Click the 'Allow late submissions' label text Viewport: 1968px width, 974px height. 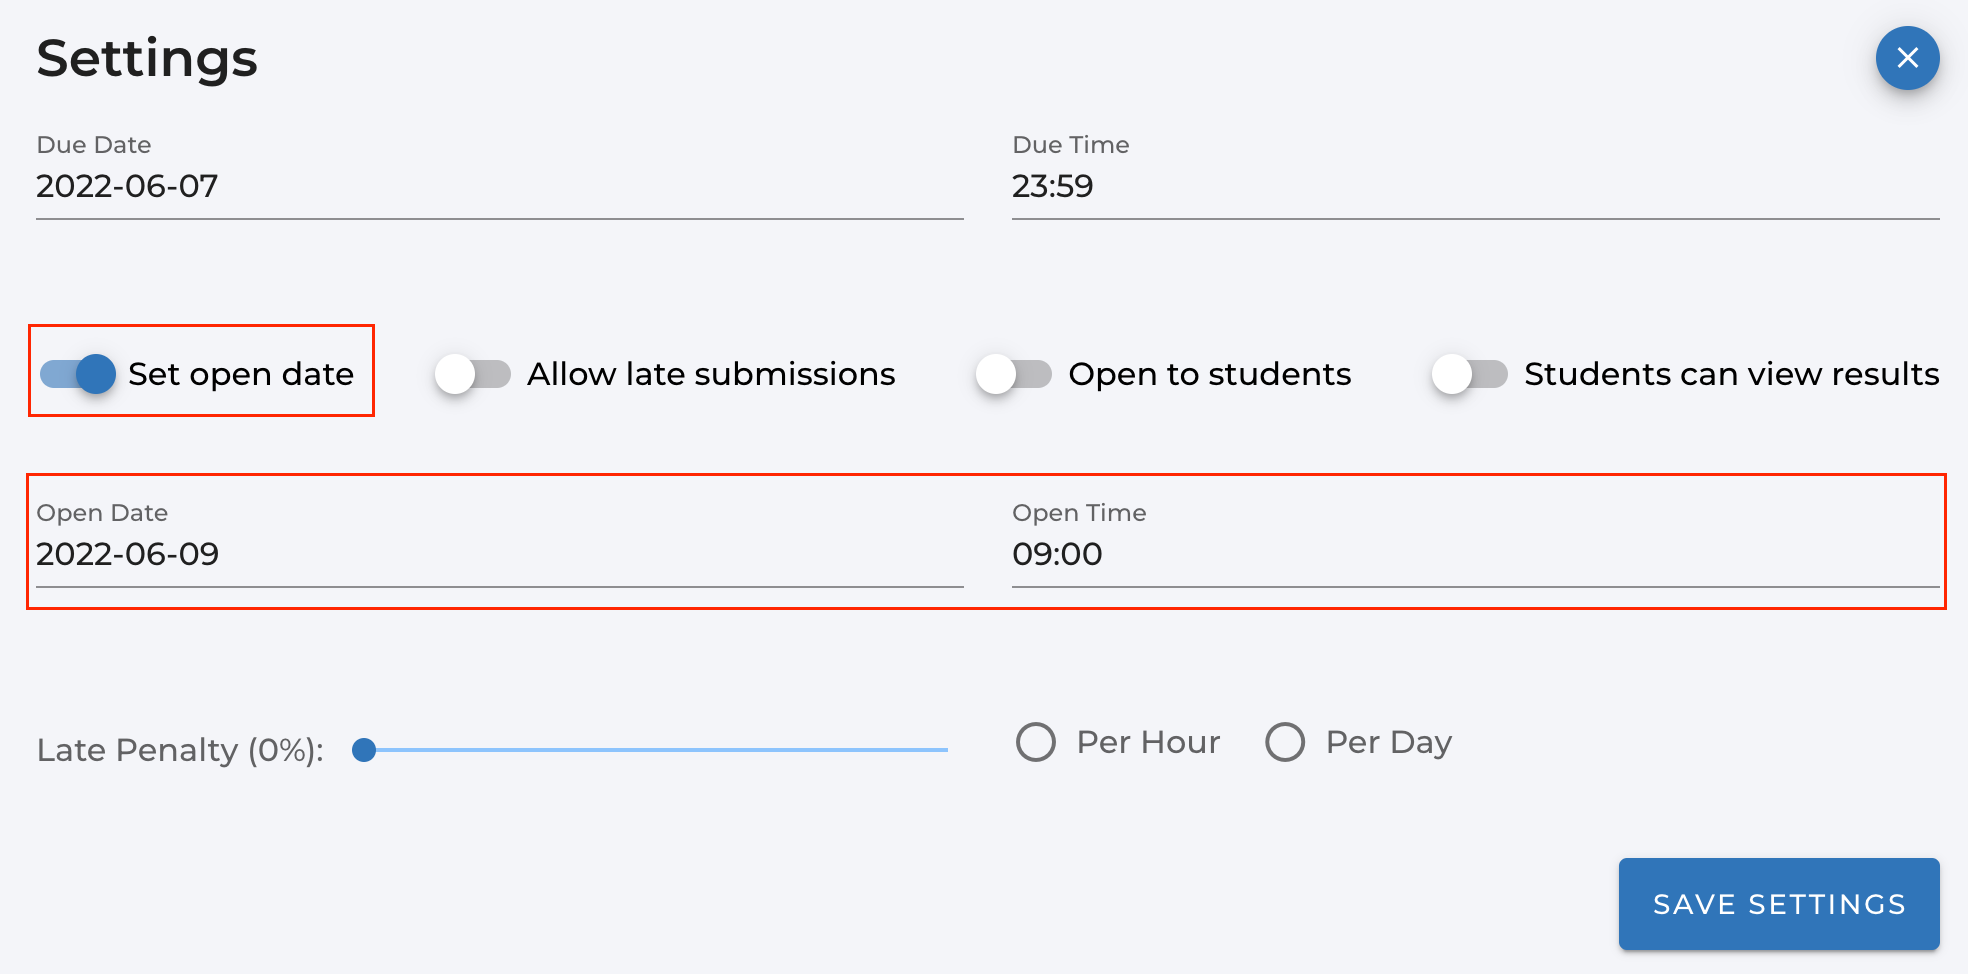[x=711, y=374]
